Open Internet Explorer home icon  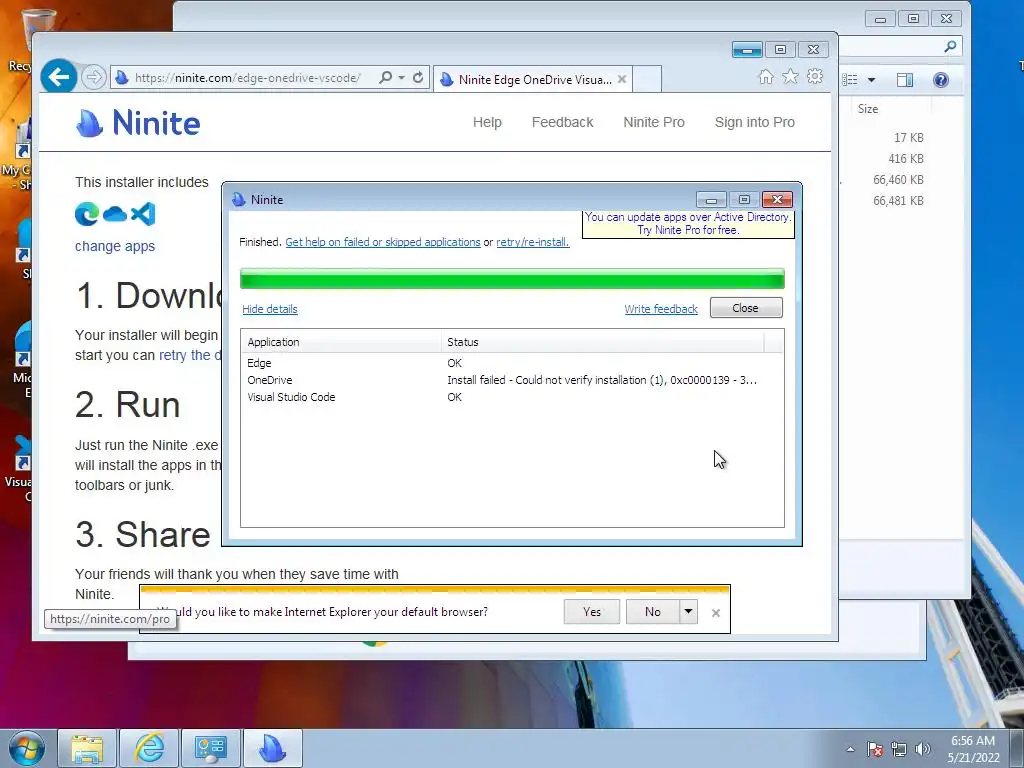[765, 77]
